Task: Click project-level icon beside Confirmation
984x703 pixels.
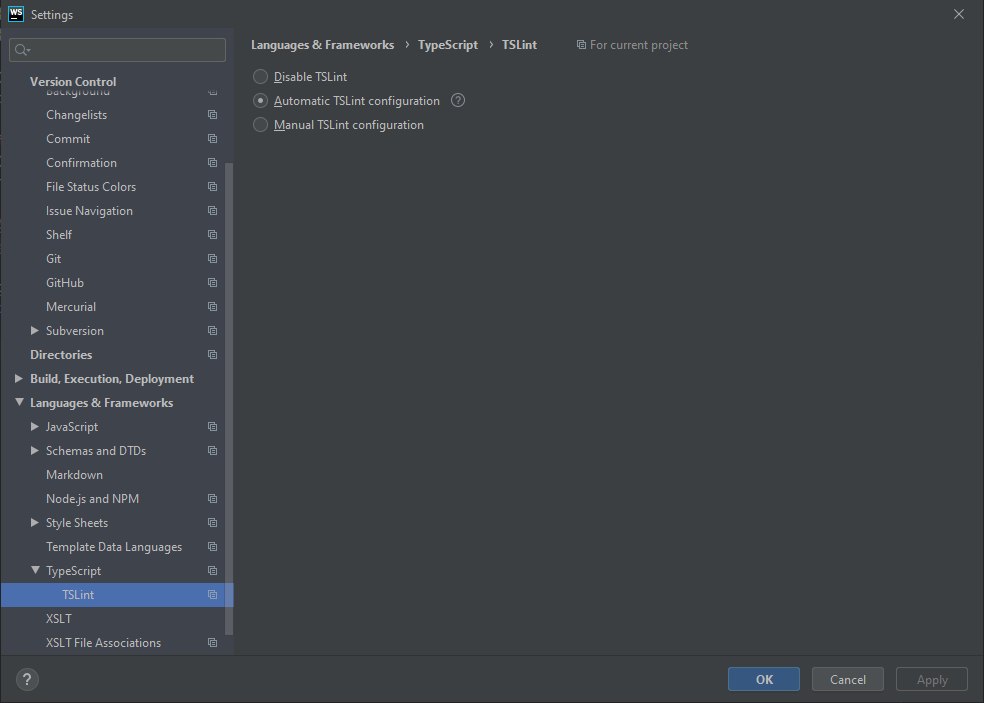Action: pyautogui.click(x=213, y=163)
